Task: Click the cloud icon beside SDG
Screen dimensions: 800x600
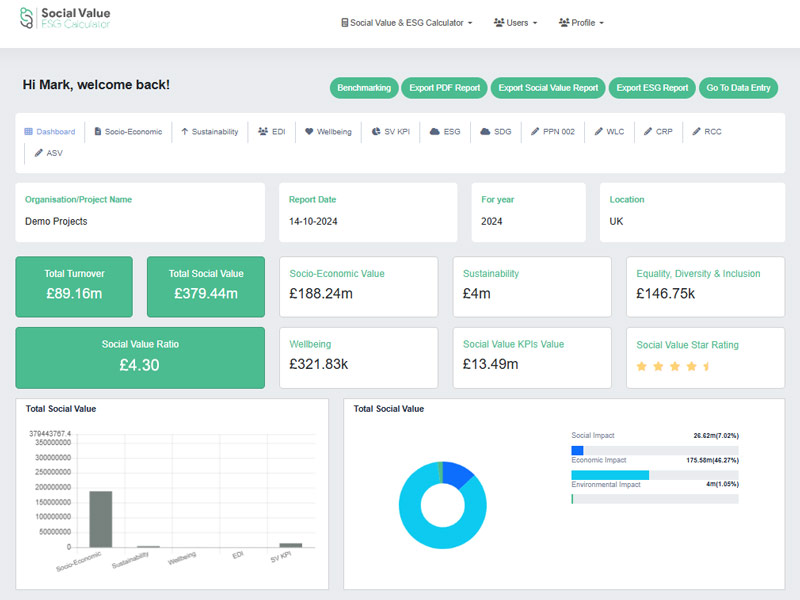Action: (x=485, y=132)
